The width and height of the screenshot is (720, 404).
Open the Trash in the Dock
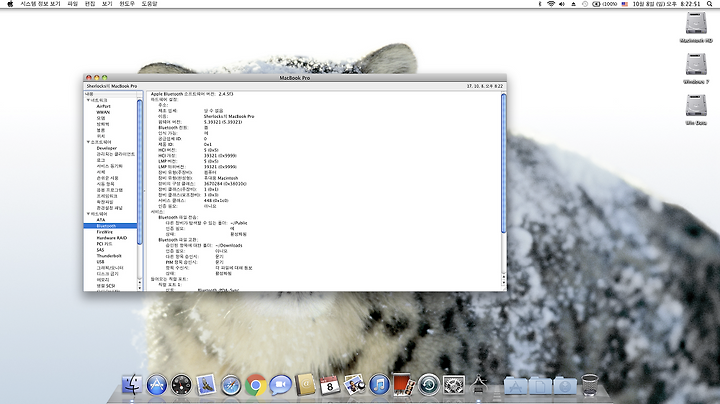(x=590, y=385)
